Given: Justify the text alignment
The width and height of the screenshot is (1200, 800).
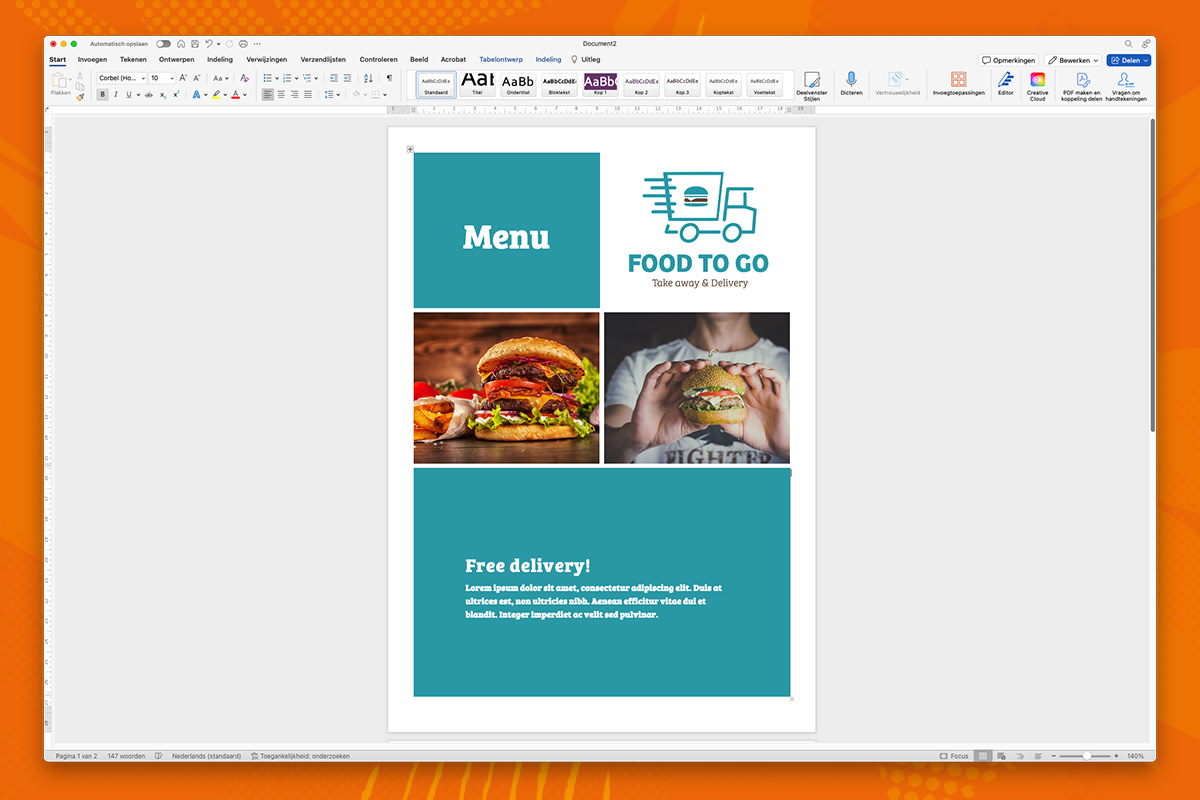Looking at the screenshot, I should pos(308,95).
